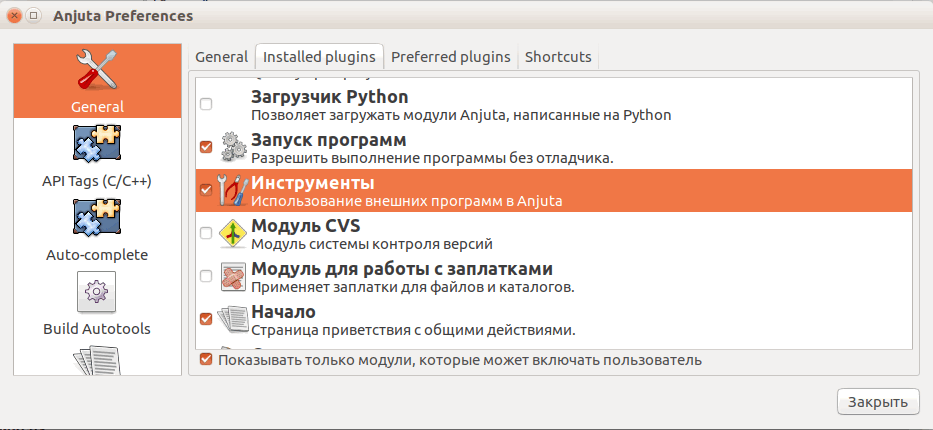
Task: Select the Модуль CVS plugin title
Action: (305, 226)
